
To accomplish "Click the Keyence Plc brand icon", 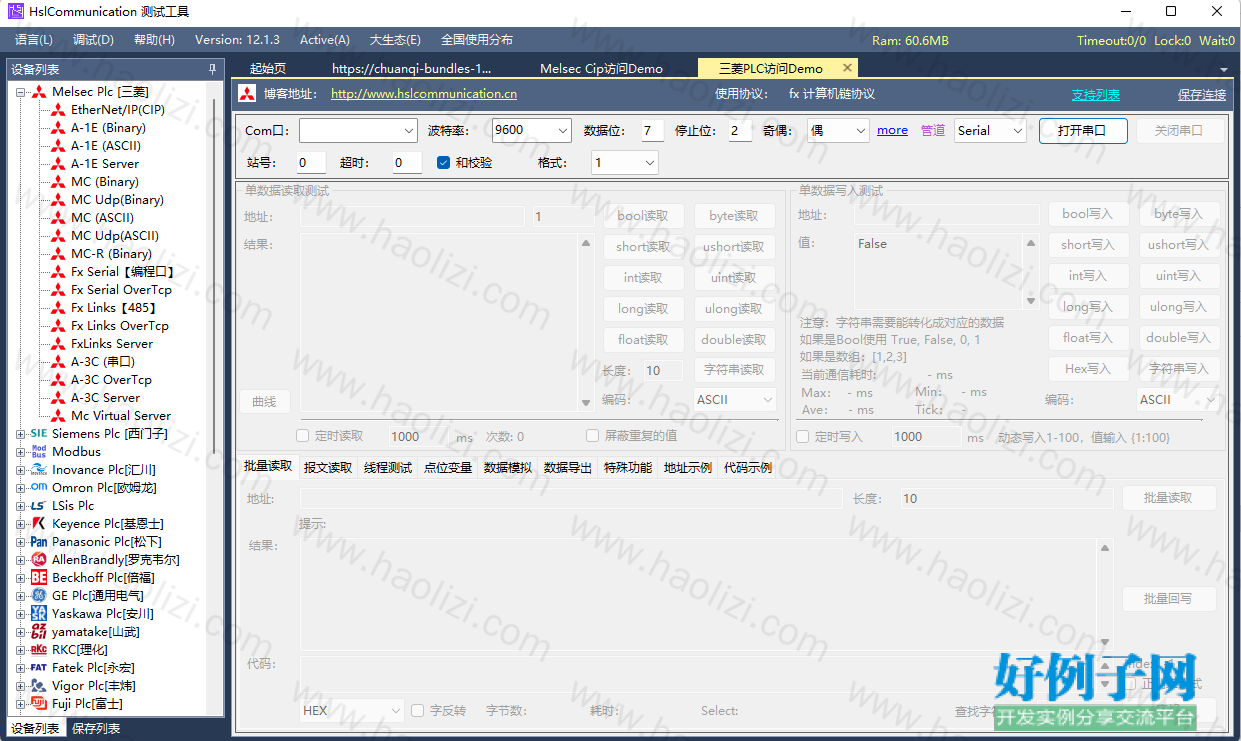I will point(39,524).
